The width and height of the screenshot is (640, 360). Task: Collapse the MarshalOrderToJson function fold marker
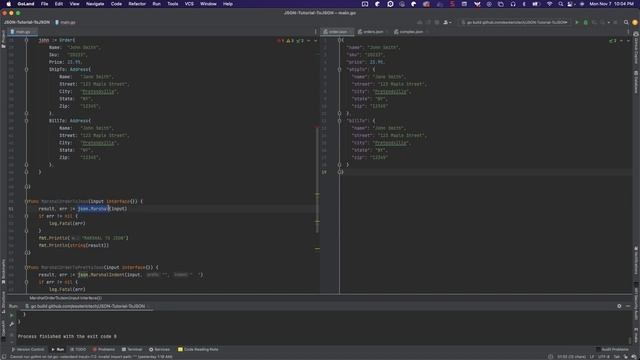27,201
